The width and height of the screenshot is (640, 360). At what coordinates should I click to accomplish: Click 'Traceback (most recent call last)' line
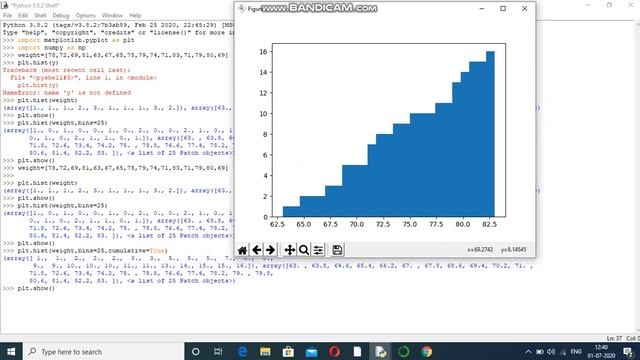point(67,70)
